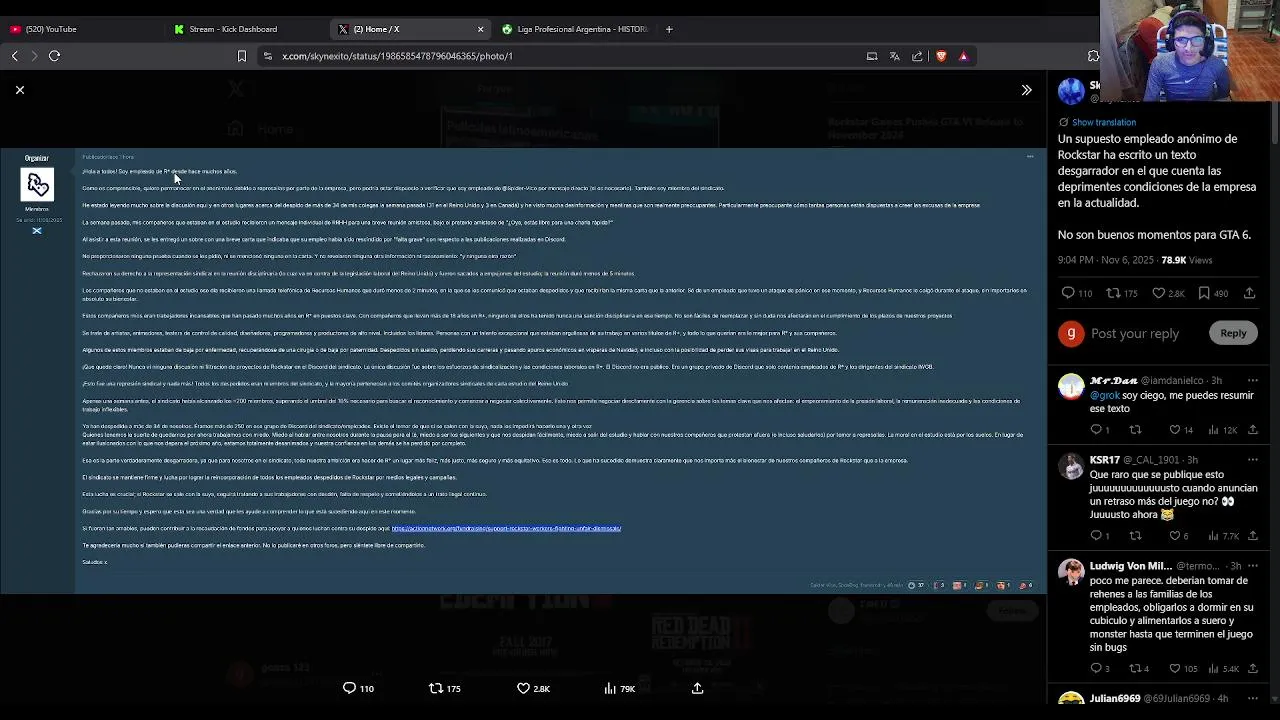Screen dimensions: 1280x720
Task: Open Julian6969's profile name
Action: click(1115, 698)
